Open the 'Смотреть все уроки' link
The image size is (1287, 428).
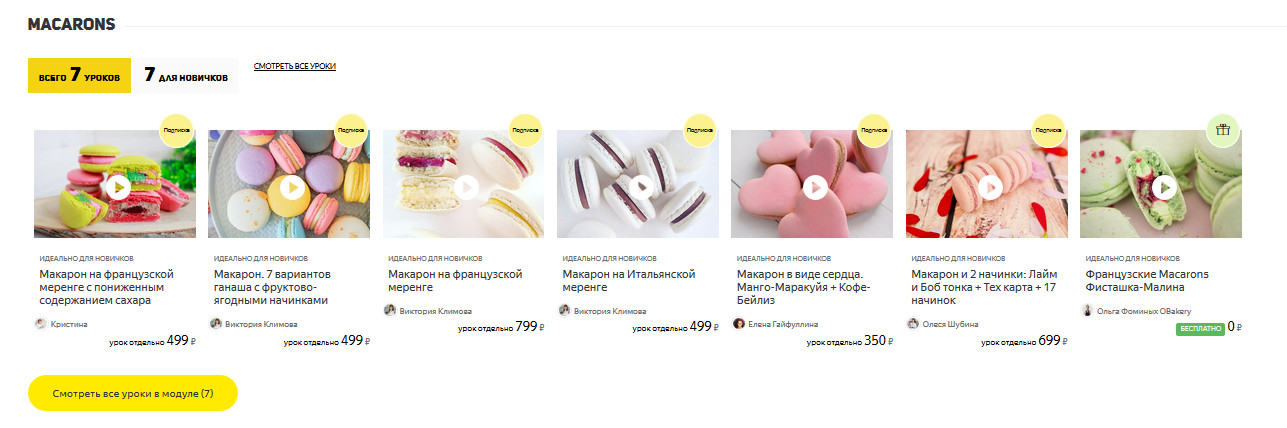(295, 66)
